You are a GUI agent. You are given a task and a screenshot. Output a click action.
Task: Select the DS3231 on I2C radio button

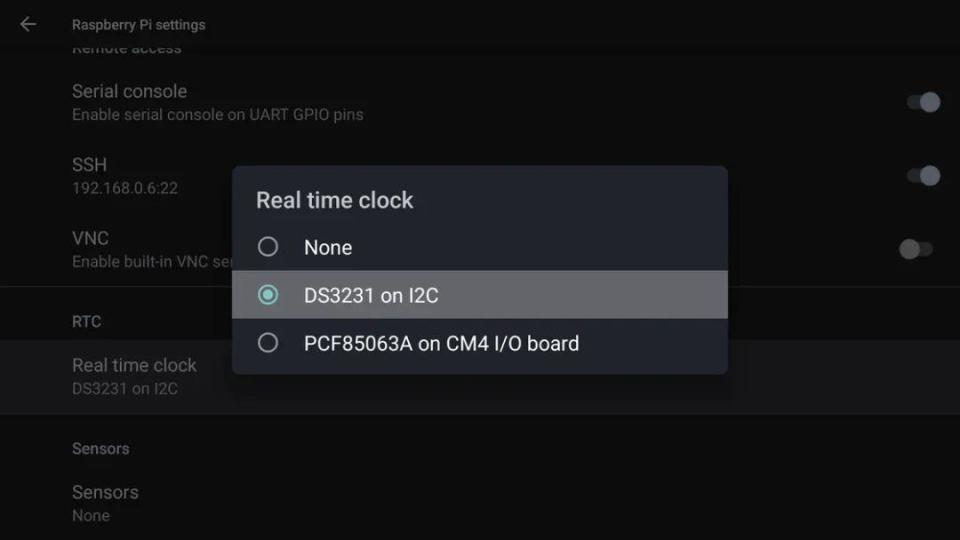268,294
